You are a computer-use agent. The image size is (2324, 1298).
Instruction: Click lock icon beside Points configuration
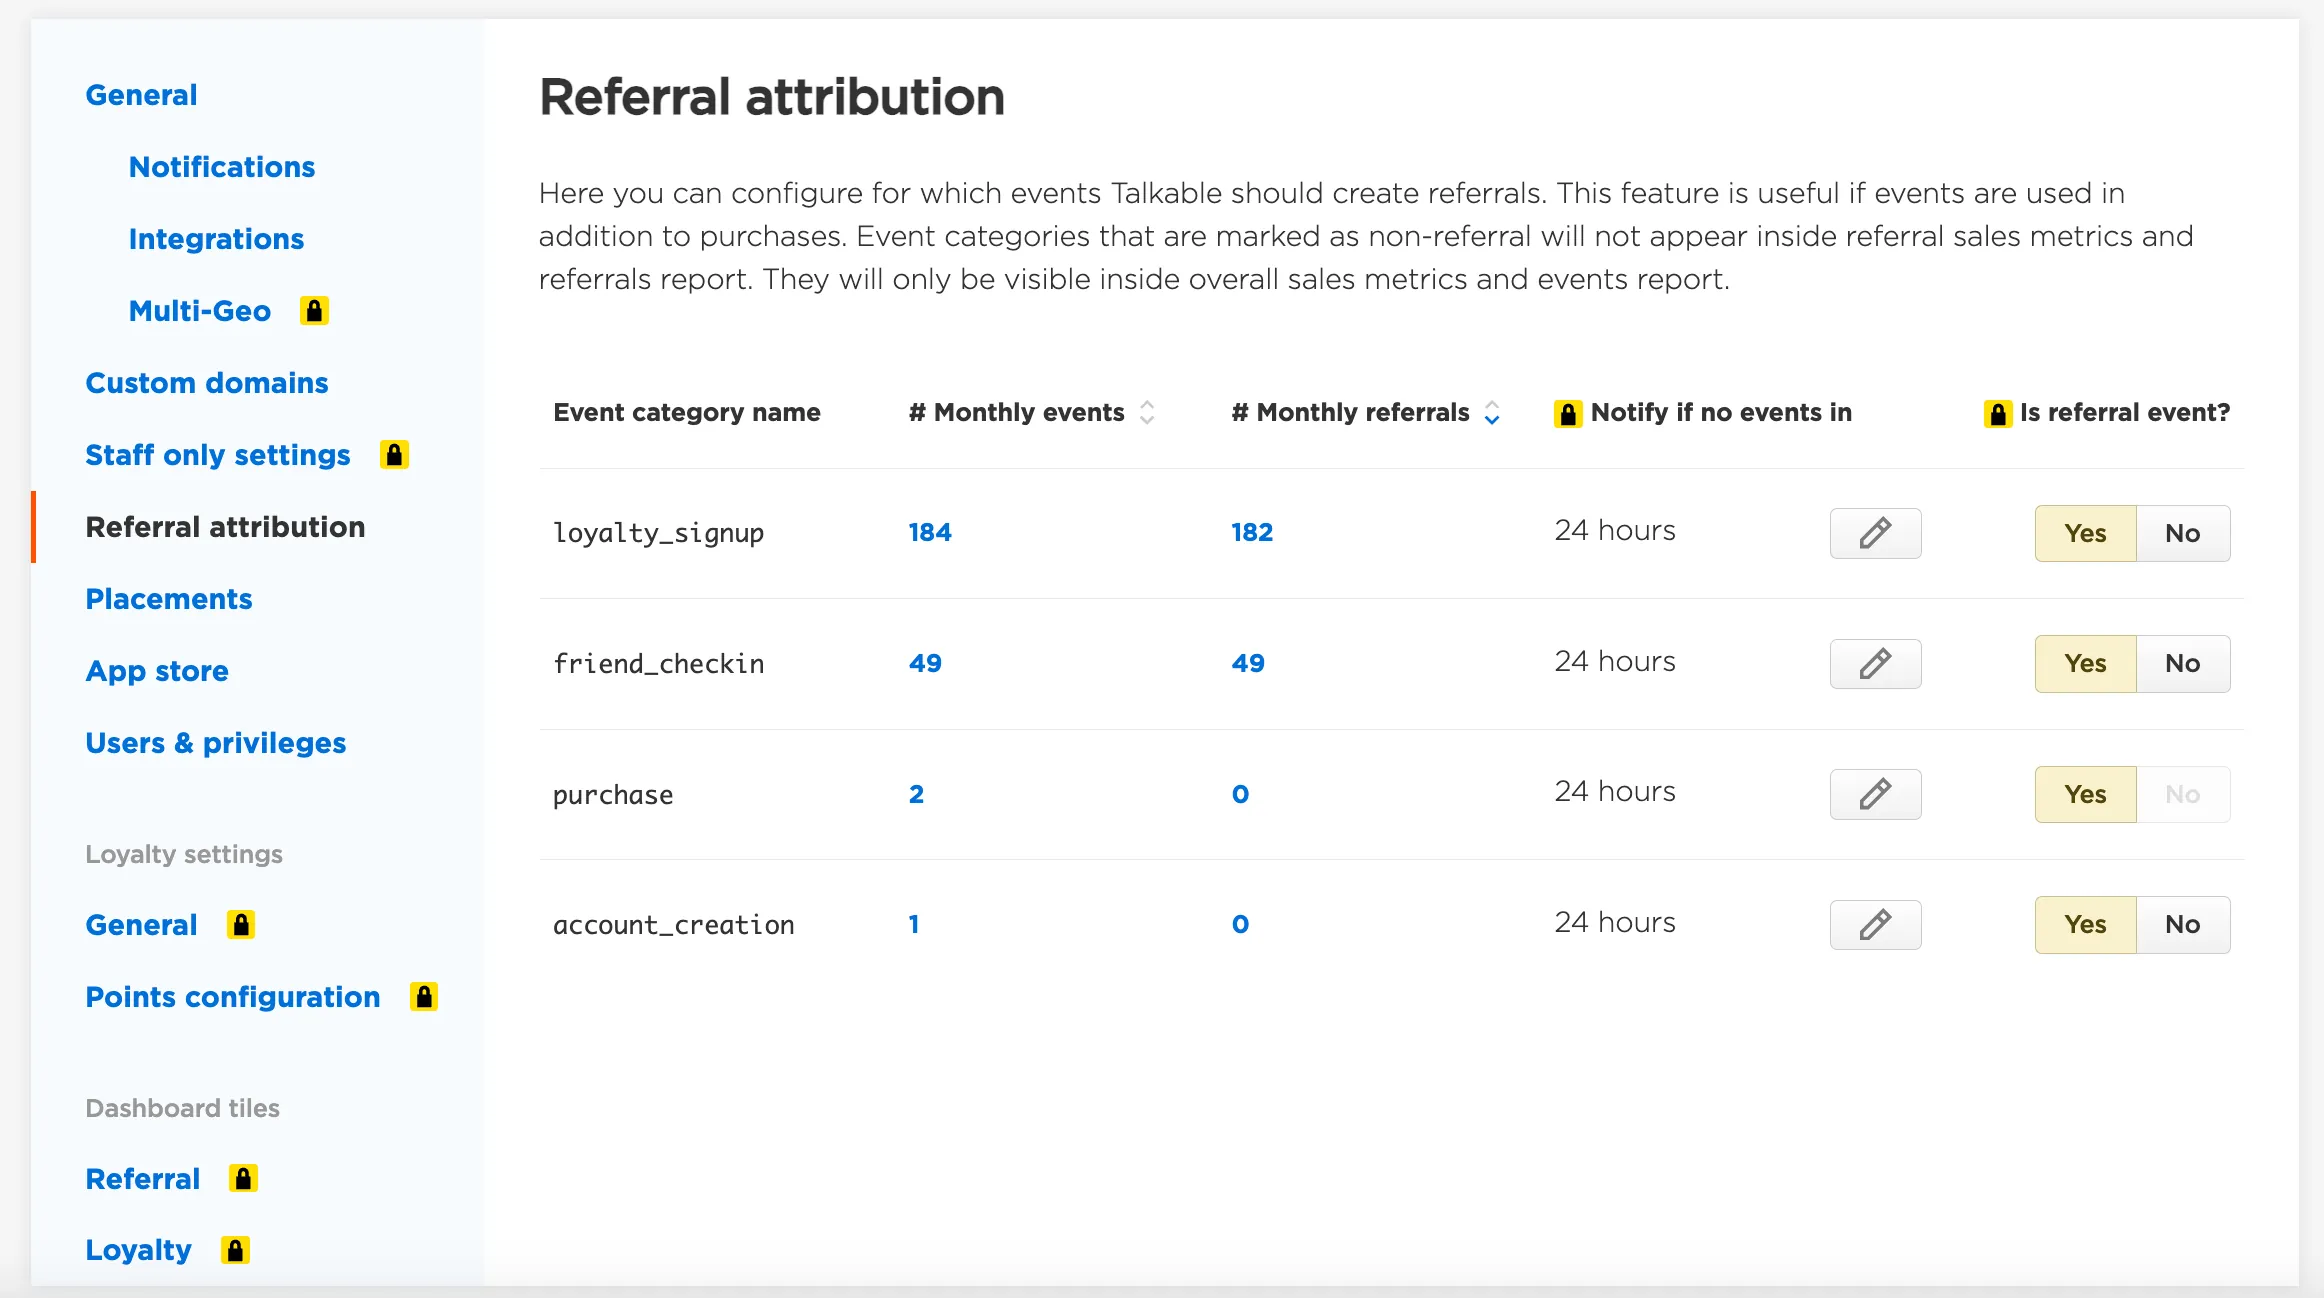(424, 997)
